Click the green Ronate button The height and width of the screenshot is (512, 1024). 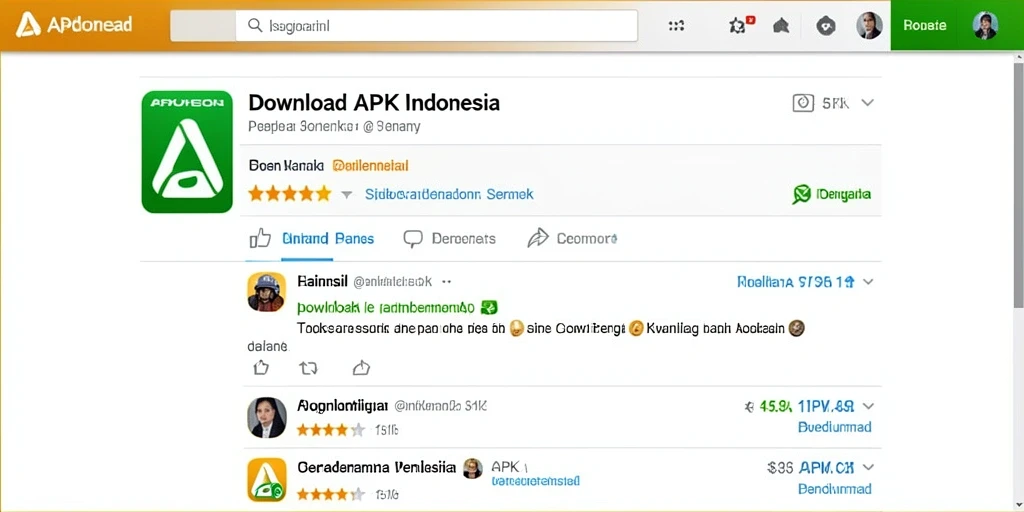coord(925,25)
